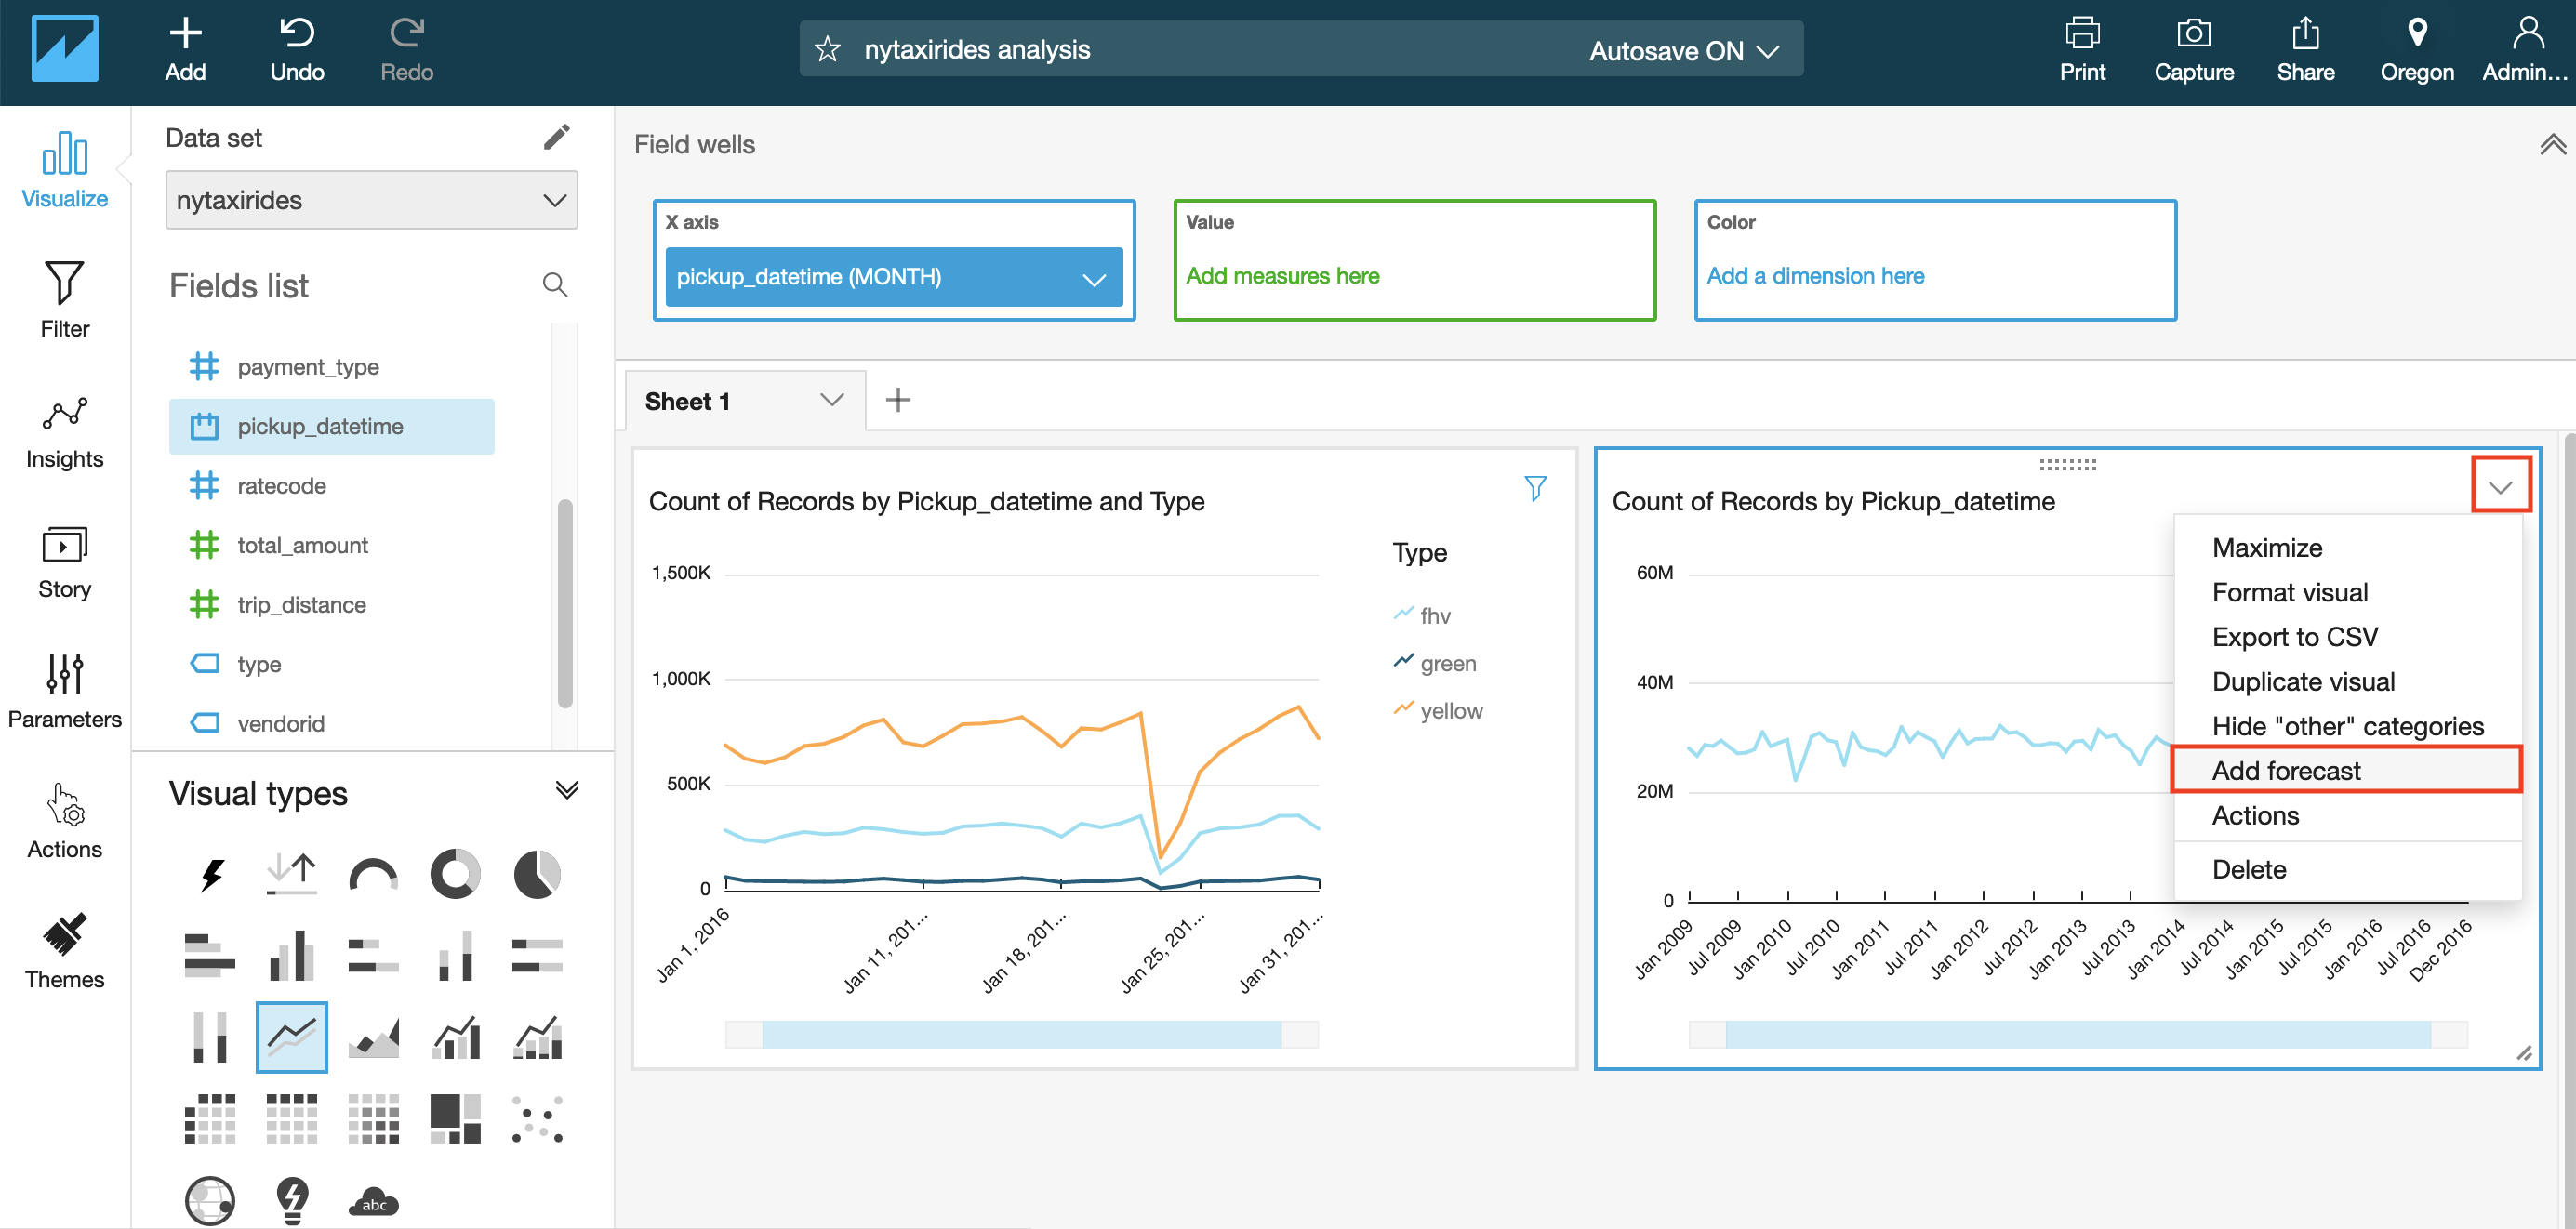Choose the scatter plot visual type

(x=537, y=1118)
